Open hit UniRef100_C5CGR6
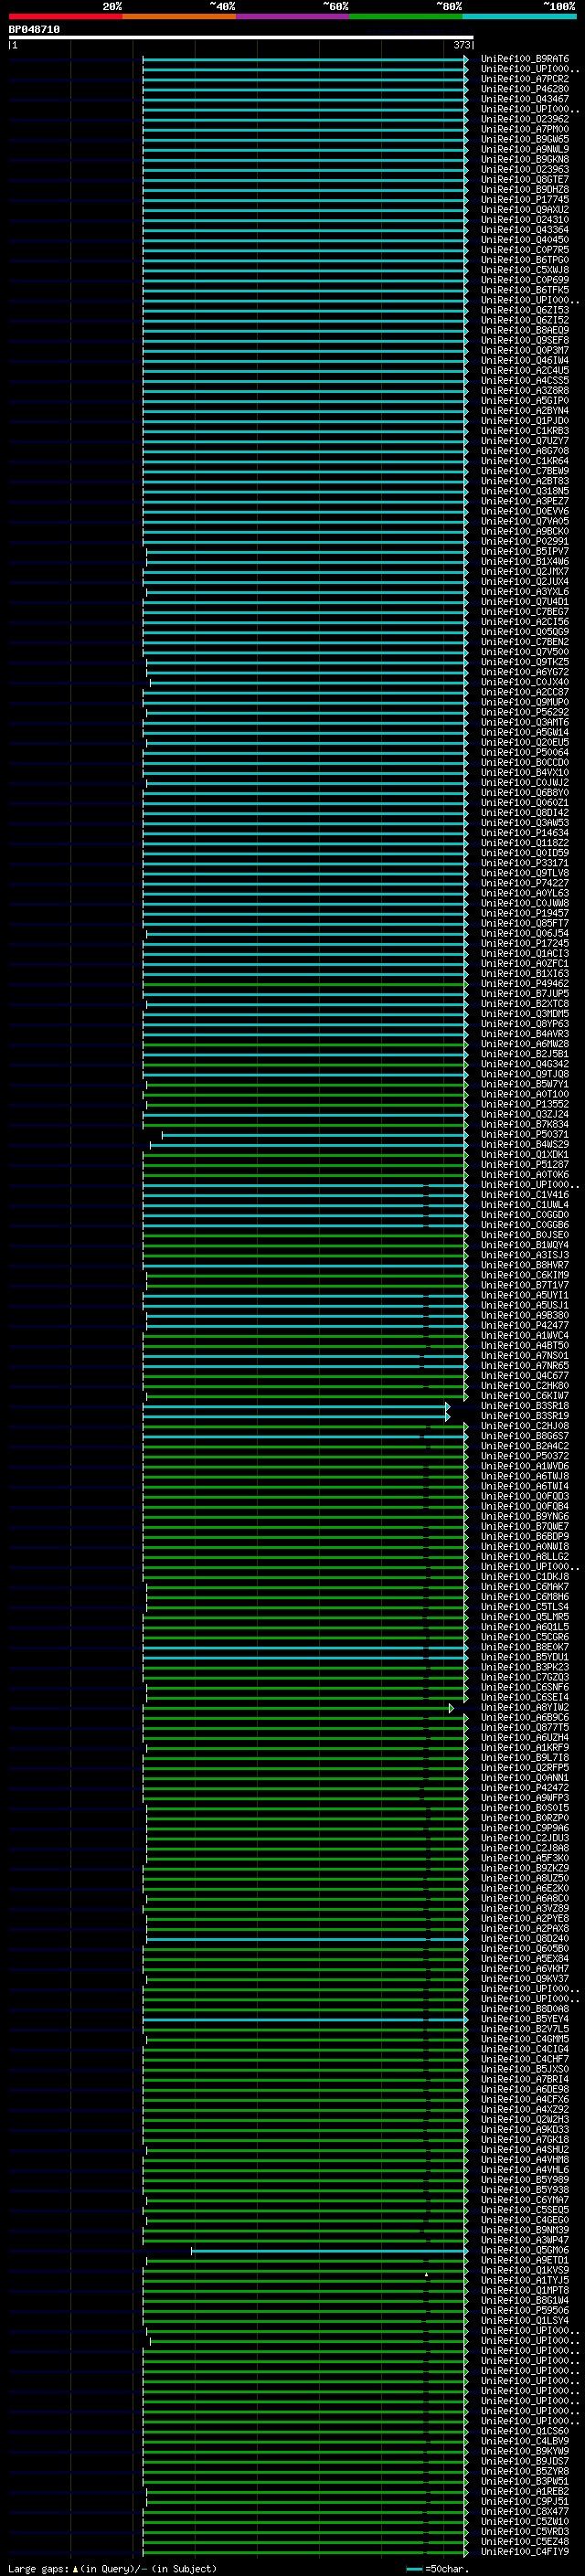 coord(525,1637)
